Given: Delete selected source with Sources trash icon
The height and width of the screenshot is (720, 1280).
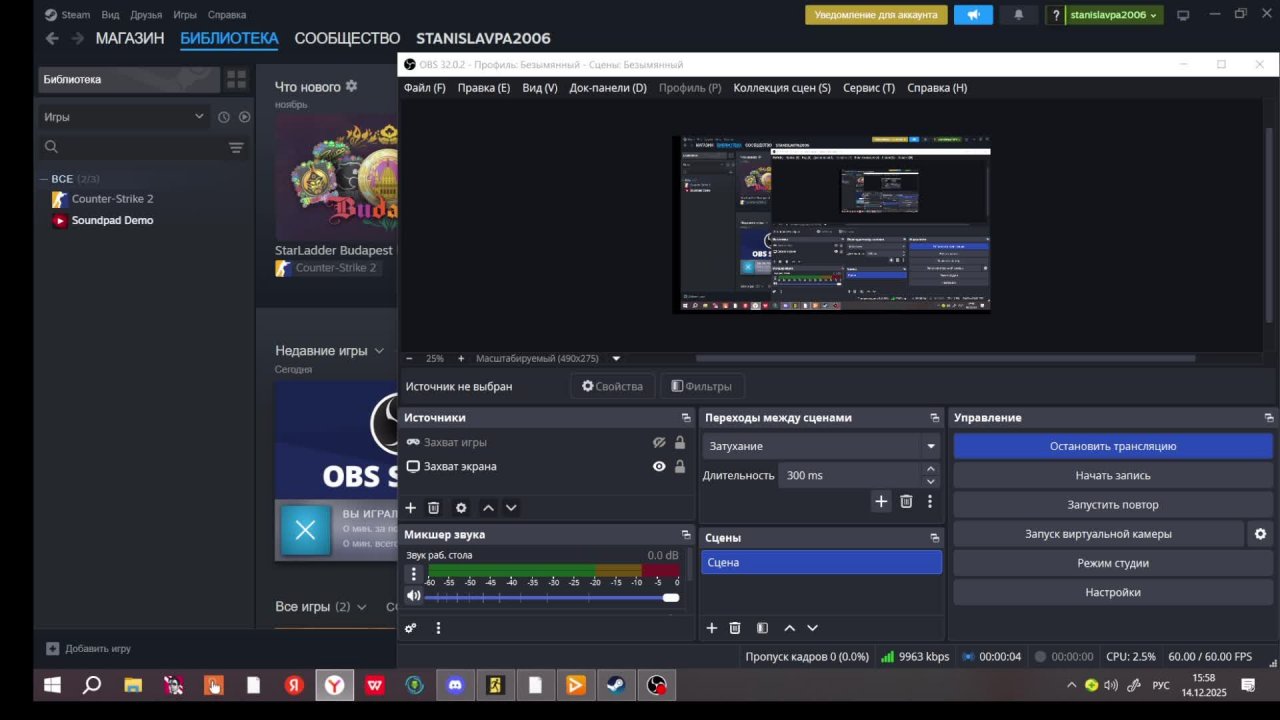Looking at the screenshot, I should tap(434, 508).
